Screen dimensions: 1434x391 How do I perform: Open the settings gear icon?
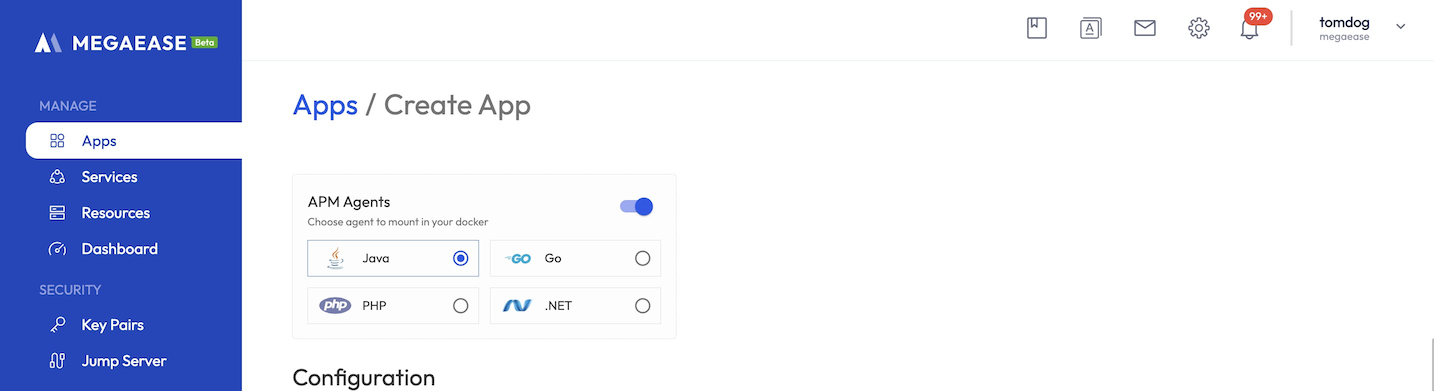point(1199,28)
